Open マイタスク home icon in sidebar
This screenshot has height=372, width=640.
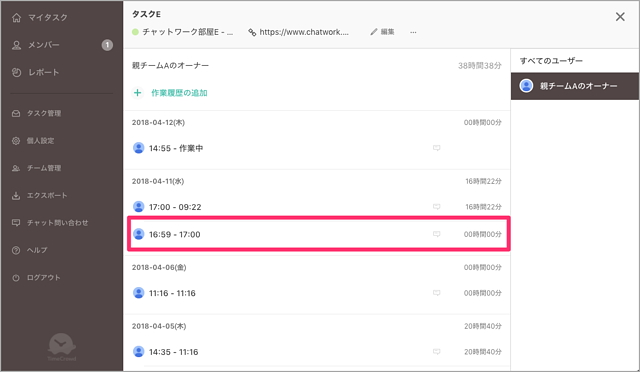[16, 18]
